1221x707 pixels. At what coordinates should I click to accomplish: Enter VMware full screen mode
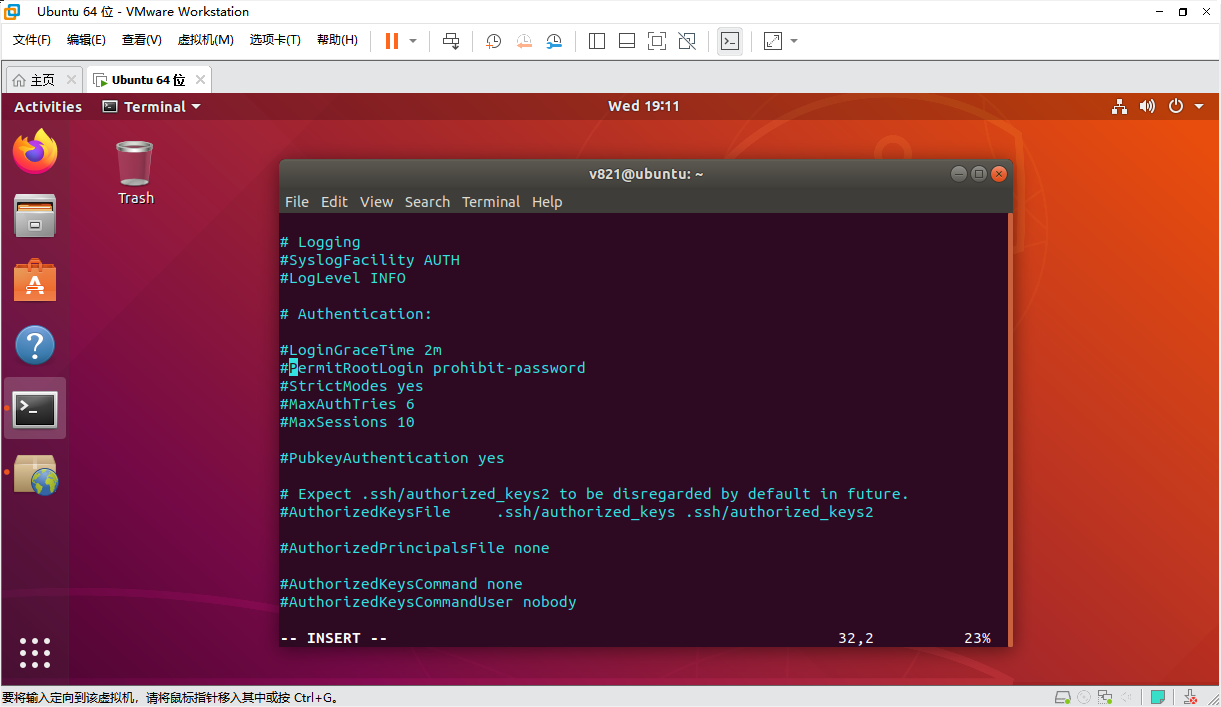657,41
